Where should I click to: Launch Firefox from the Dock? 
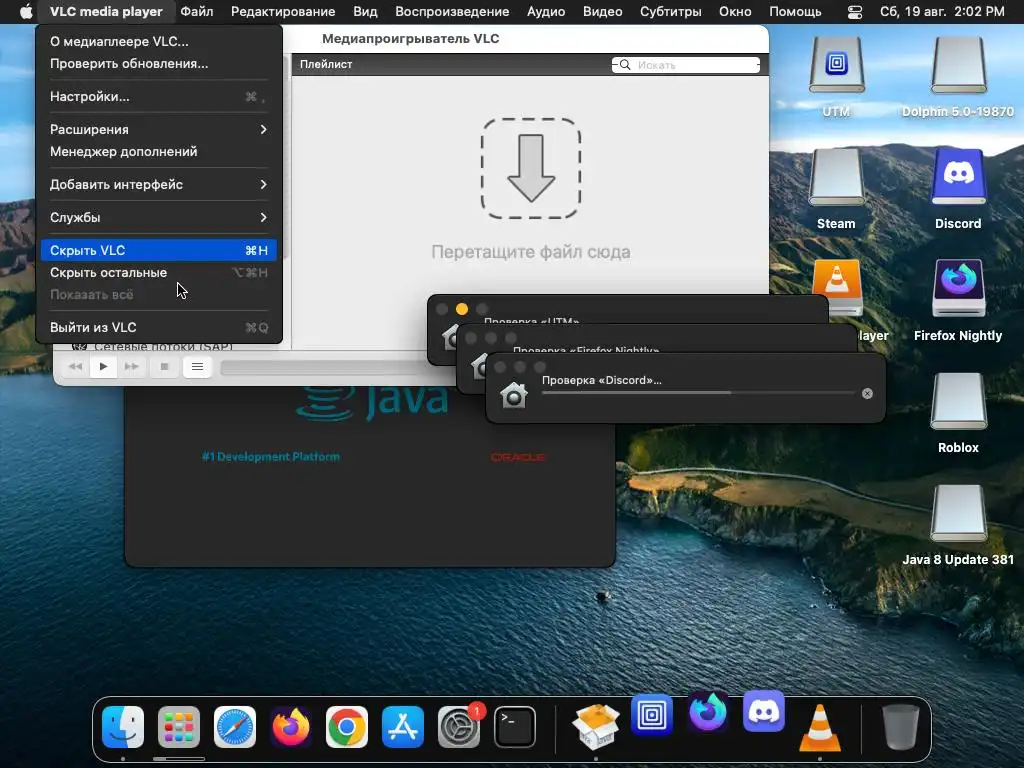pyautogui.click(x=291, y=727)
